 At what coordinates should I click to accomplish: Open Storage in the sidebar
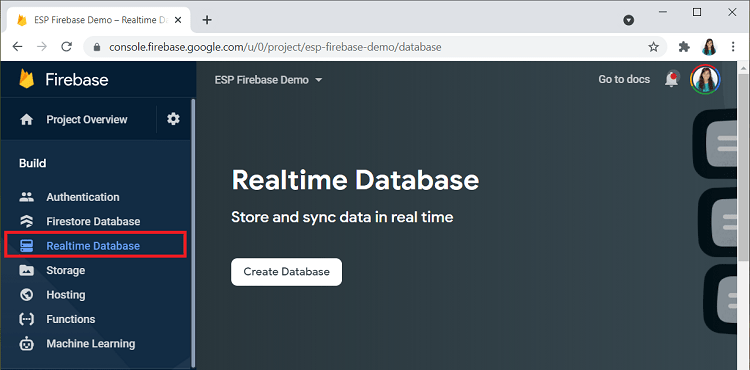pos(66,270)
